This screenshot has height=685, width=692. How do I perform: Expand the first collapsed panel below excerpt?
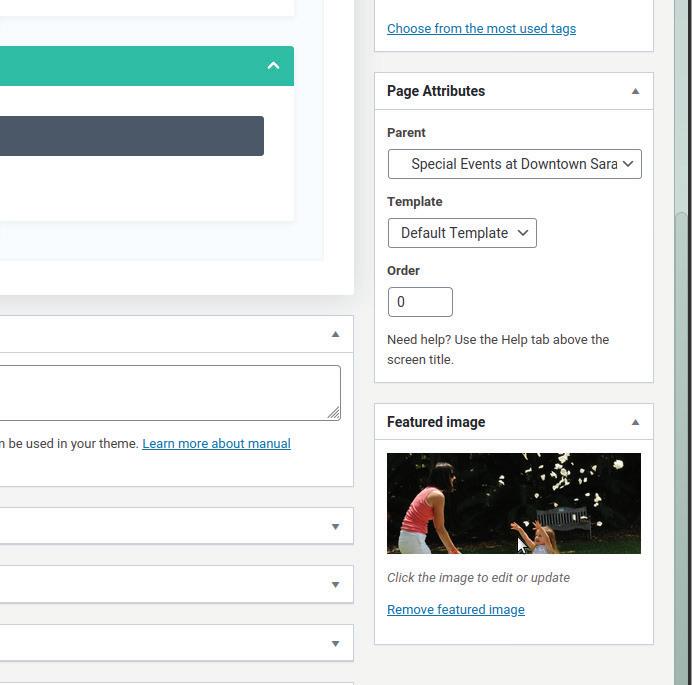[335, 526]
